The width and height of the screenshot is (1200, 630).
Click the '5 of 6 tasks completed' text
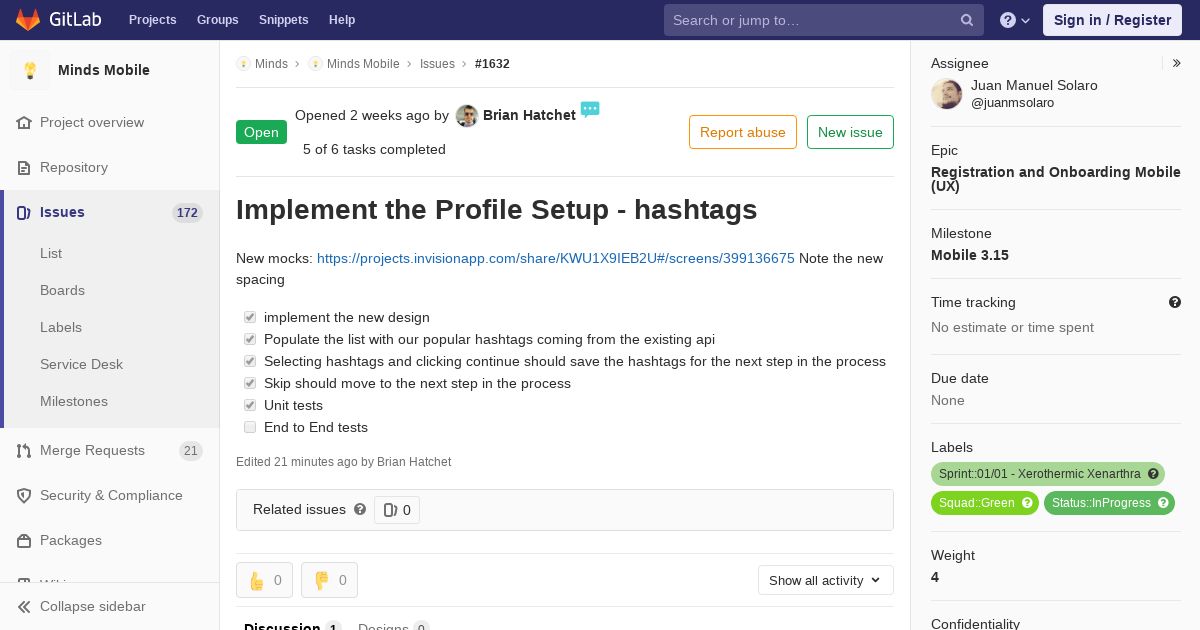pyautogui.click(x=374, y=149)
